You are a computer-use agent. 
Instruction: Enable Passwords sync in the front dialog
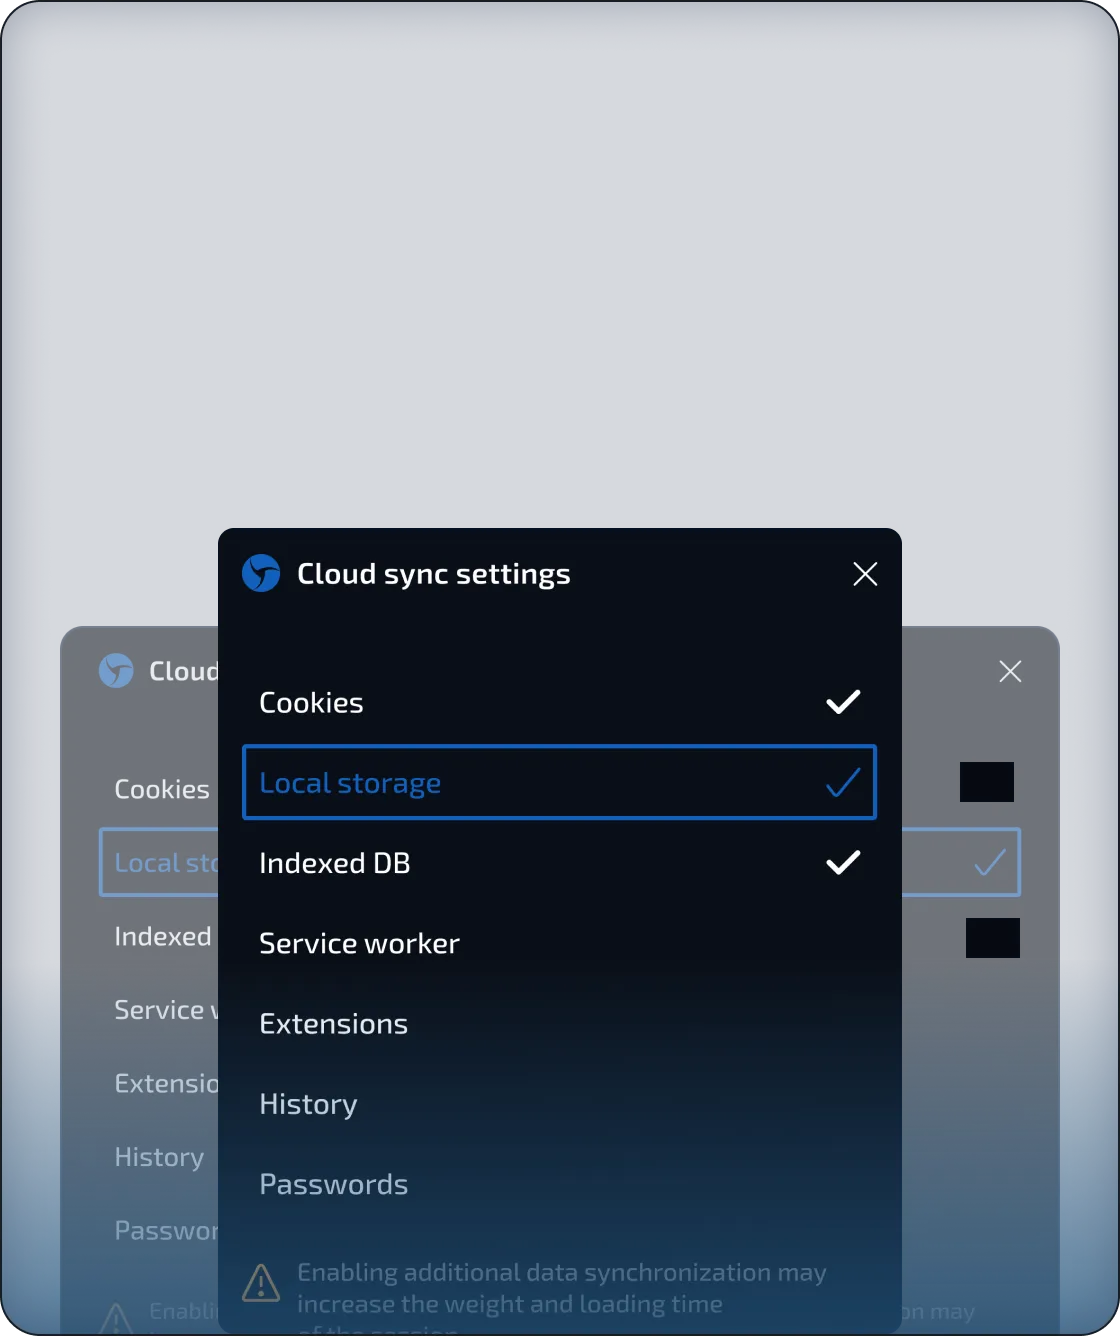tap(559, 1184)
